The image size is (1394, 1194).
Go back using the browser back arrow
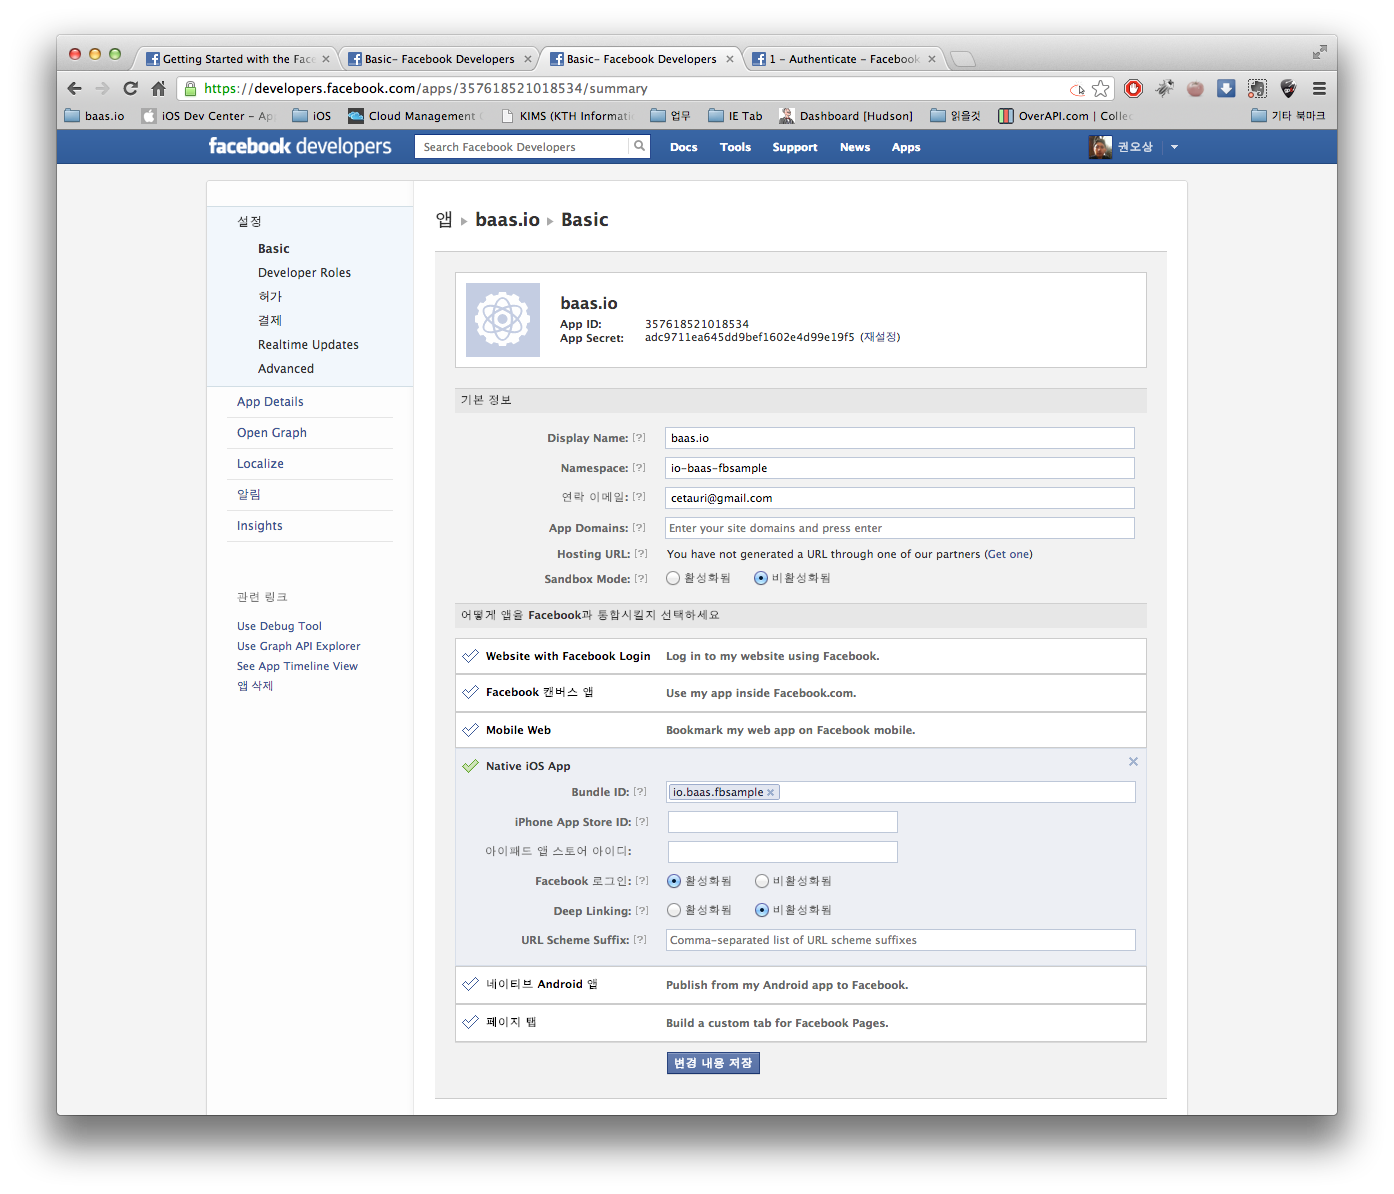click(74, 88)
